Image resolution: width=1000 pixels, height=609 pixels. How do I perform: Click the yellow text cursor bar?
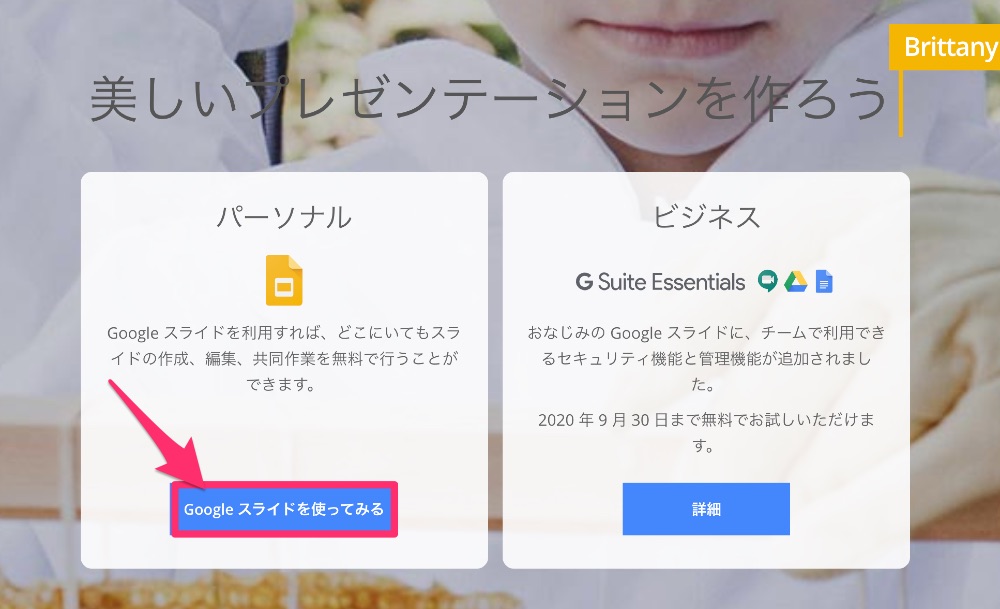tap(901, 103)
